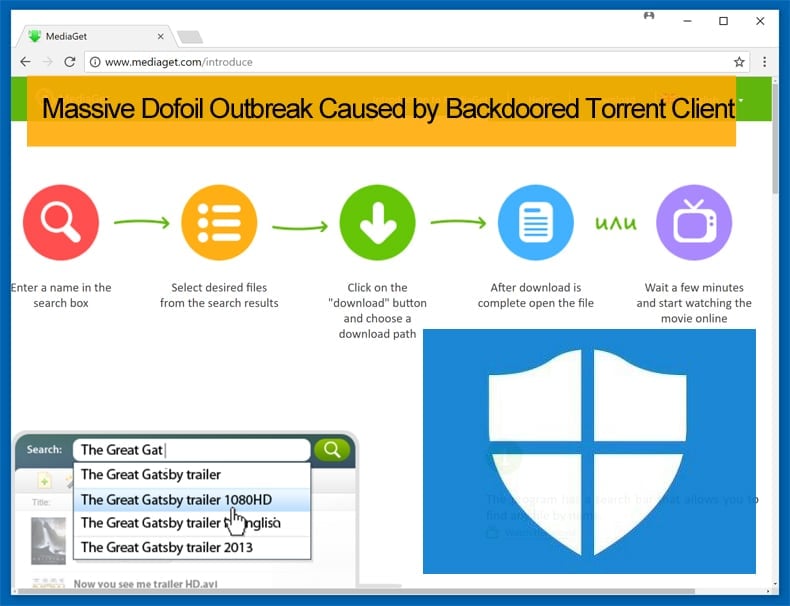Click the search field containing 'The Great Gat'

[x=191, y=449]
